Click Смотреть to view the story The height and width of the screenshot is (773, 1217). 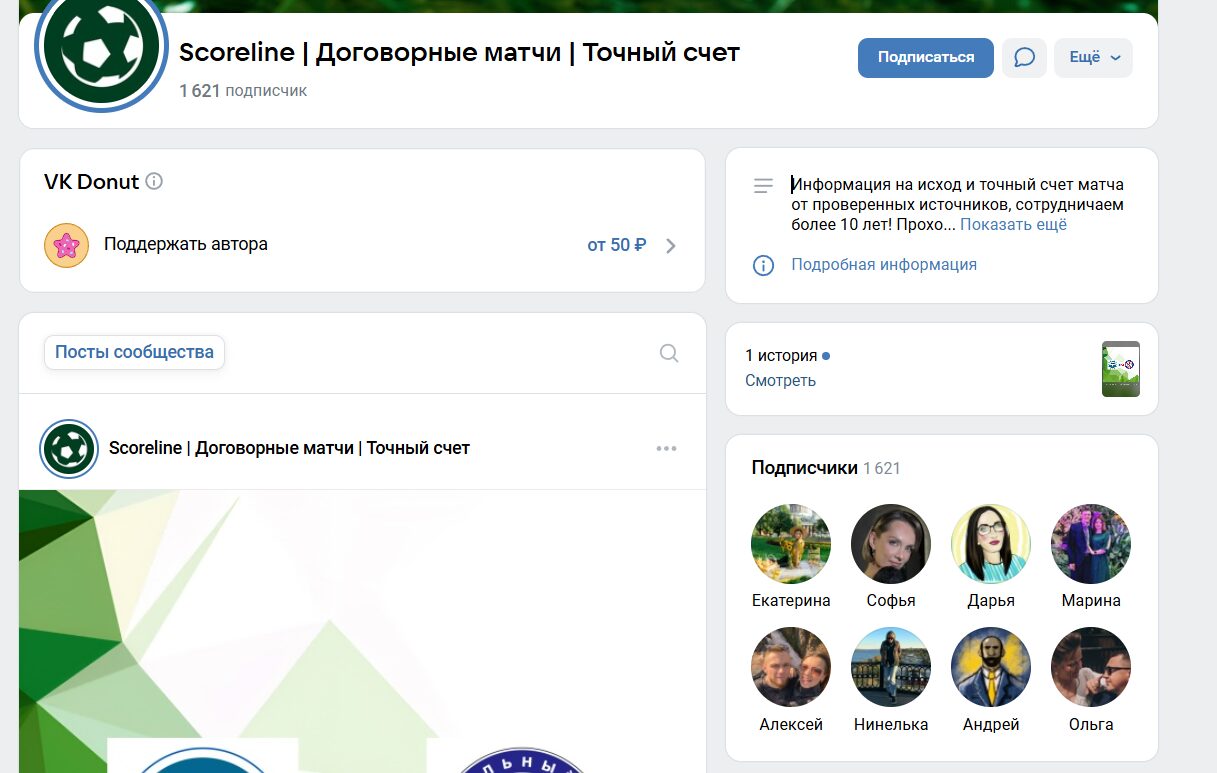click(780, 381)
